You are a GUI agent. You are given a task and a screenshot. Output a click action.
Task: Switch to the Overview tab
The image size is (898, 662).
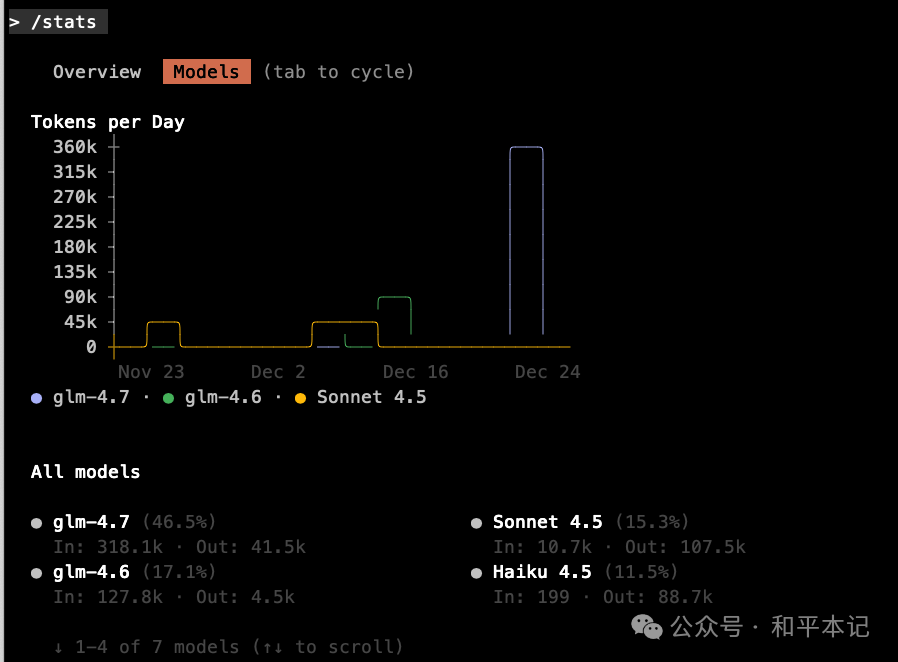[x=97, y=72]
